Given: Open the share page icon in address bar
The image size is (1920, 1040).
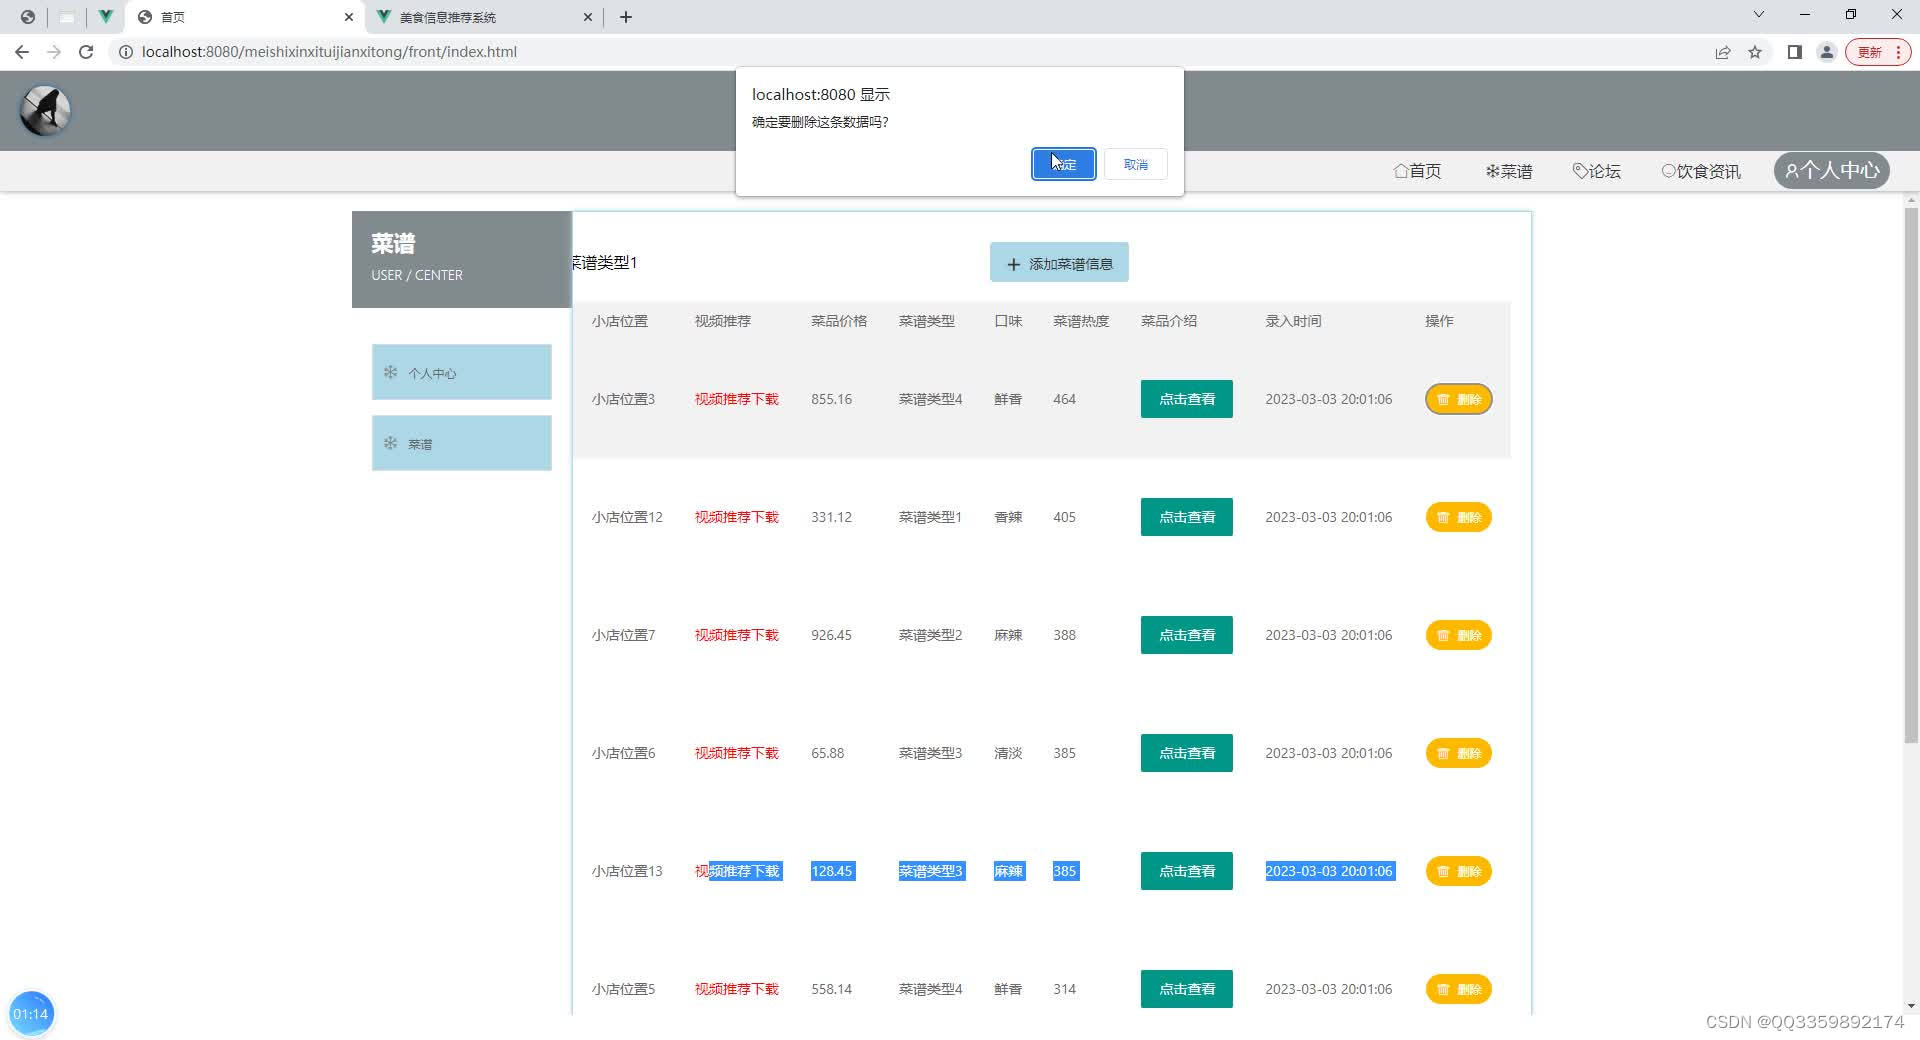Looking at the screenshot, I should [x=1723, y=52].
